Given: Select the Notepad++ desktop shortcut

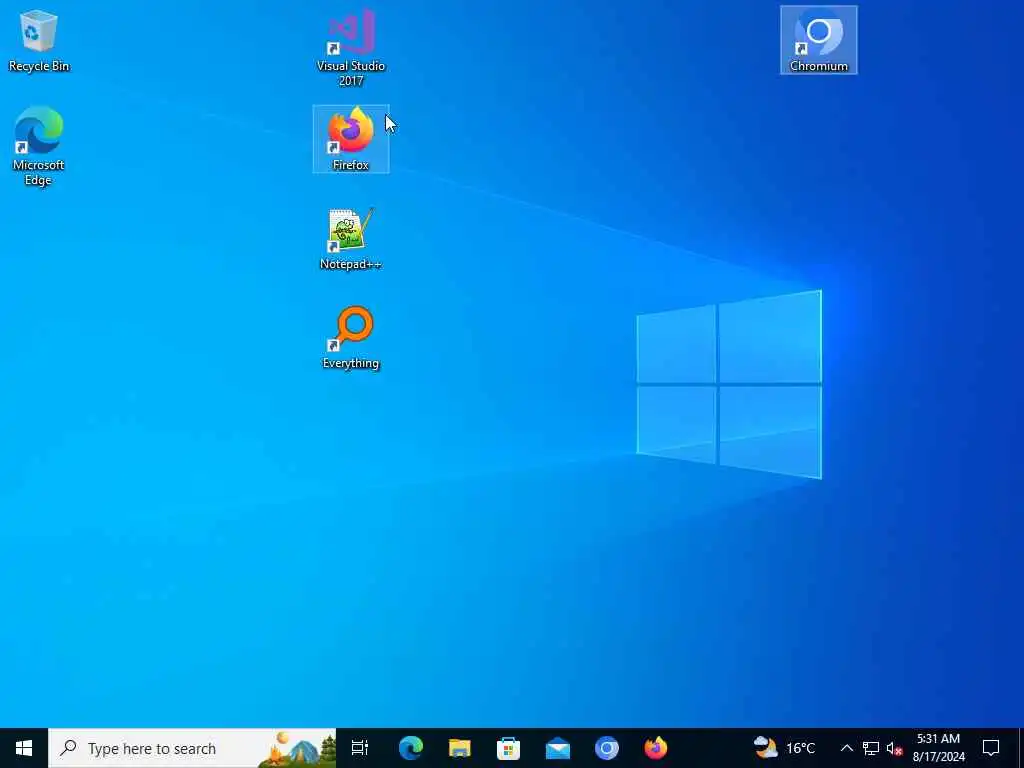Looking at the screenshot, I should [351, 238].
